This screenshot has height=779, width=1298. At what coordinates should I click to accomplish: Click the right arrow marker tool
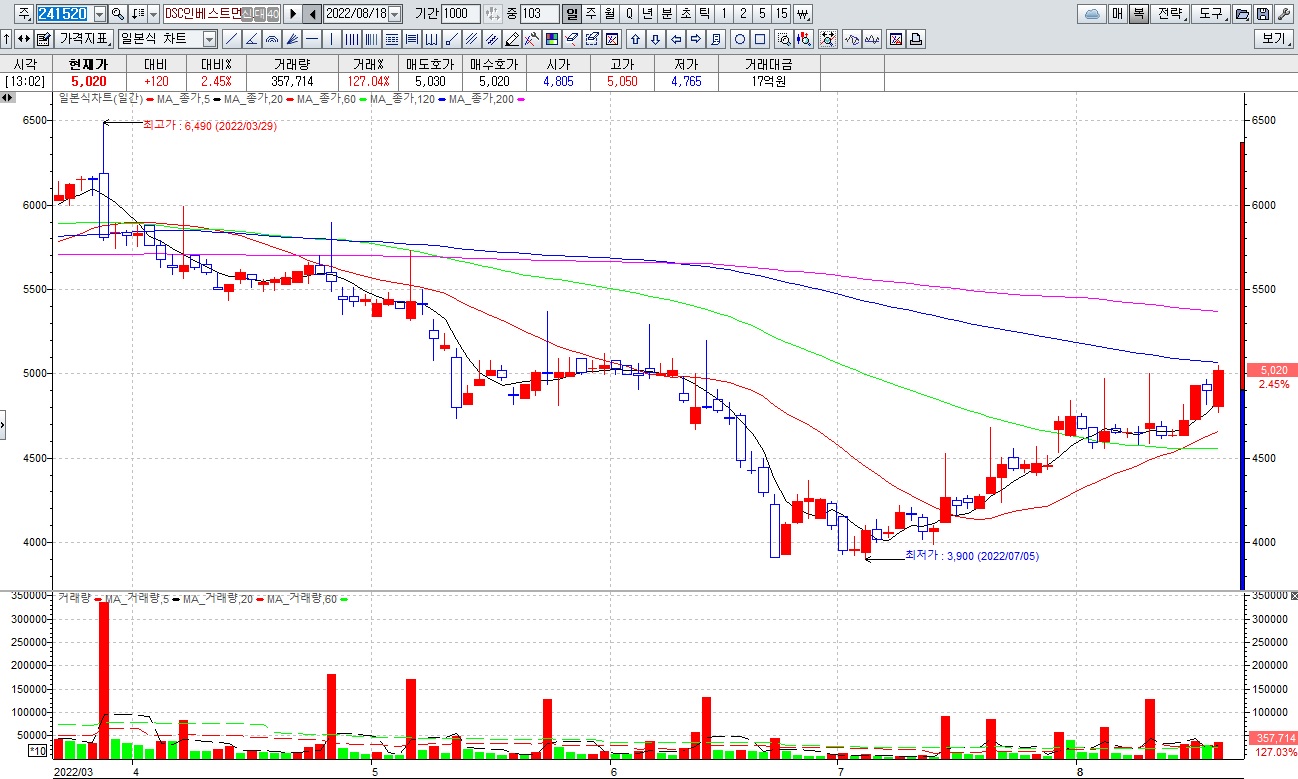point(695,39)
